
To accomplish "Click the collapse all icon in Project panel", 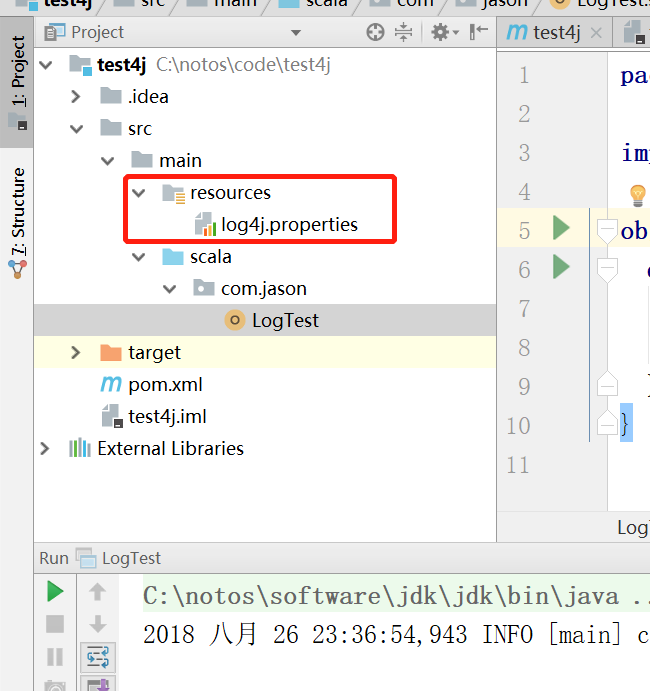I will click(x=403, y=33).
